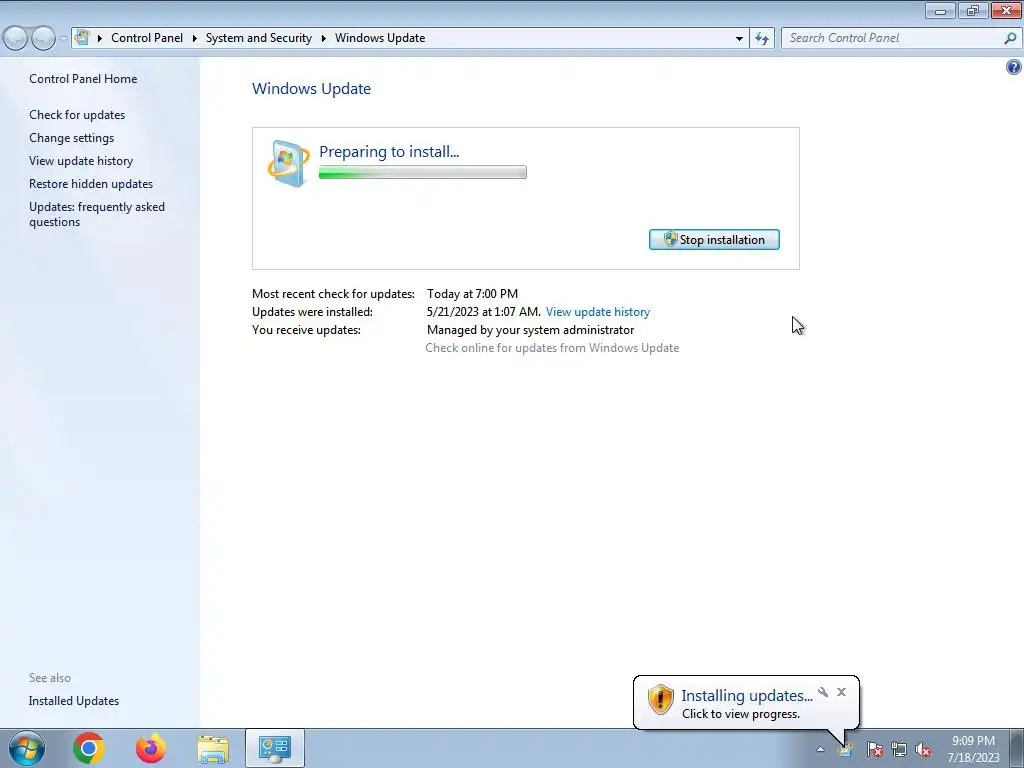Click the refresh button beside address bar
This screenshot has width=1024, height=768.
762,39
